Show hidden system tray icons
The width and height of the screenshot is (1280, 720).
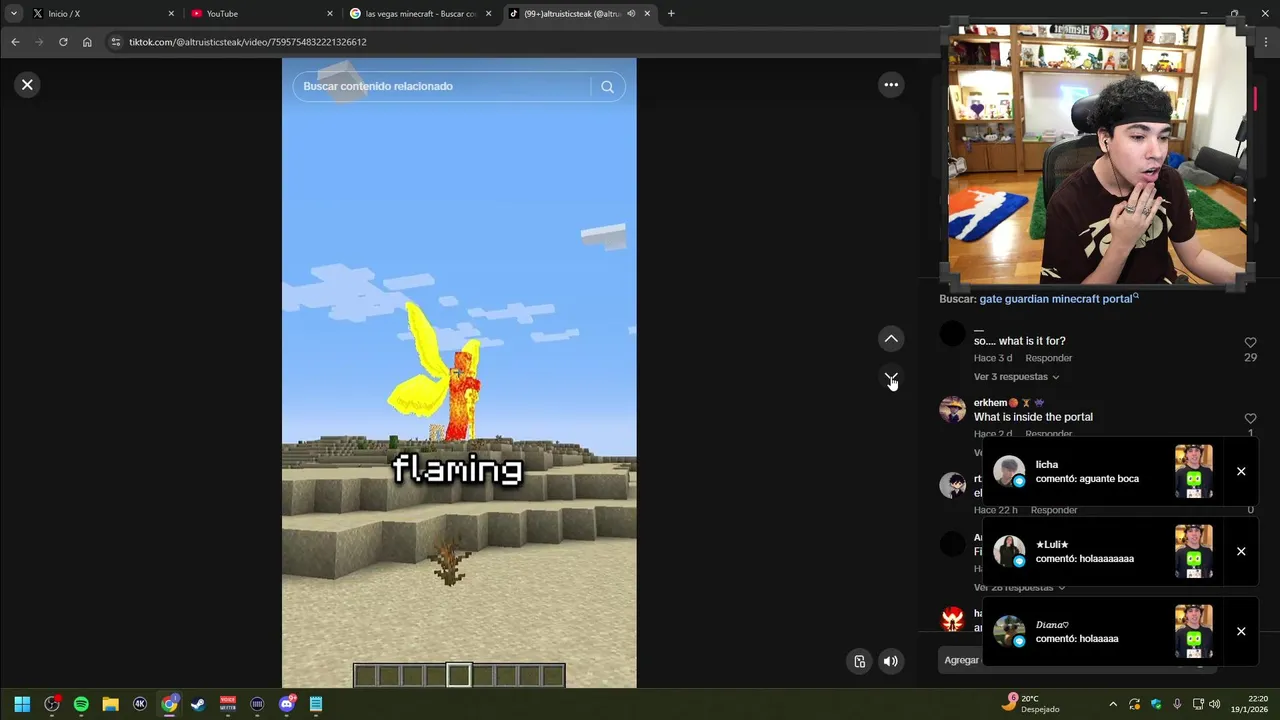(1113, 704)
